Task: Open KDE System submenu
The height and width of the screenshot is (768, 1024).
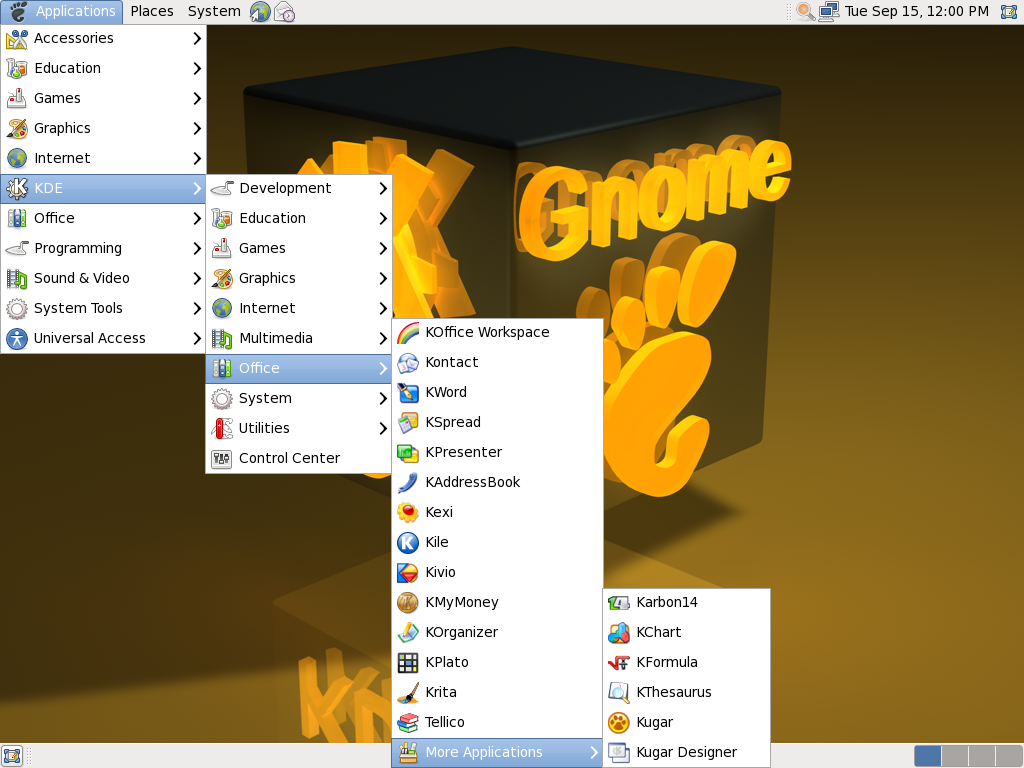Action: click(x=299, y=398)
